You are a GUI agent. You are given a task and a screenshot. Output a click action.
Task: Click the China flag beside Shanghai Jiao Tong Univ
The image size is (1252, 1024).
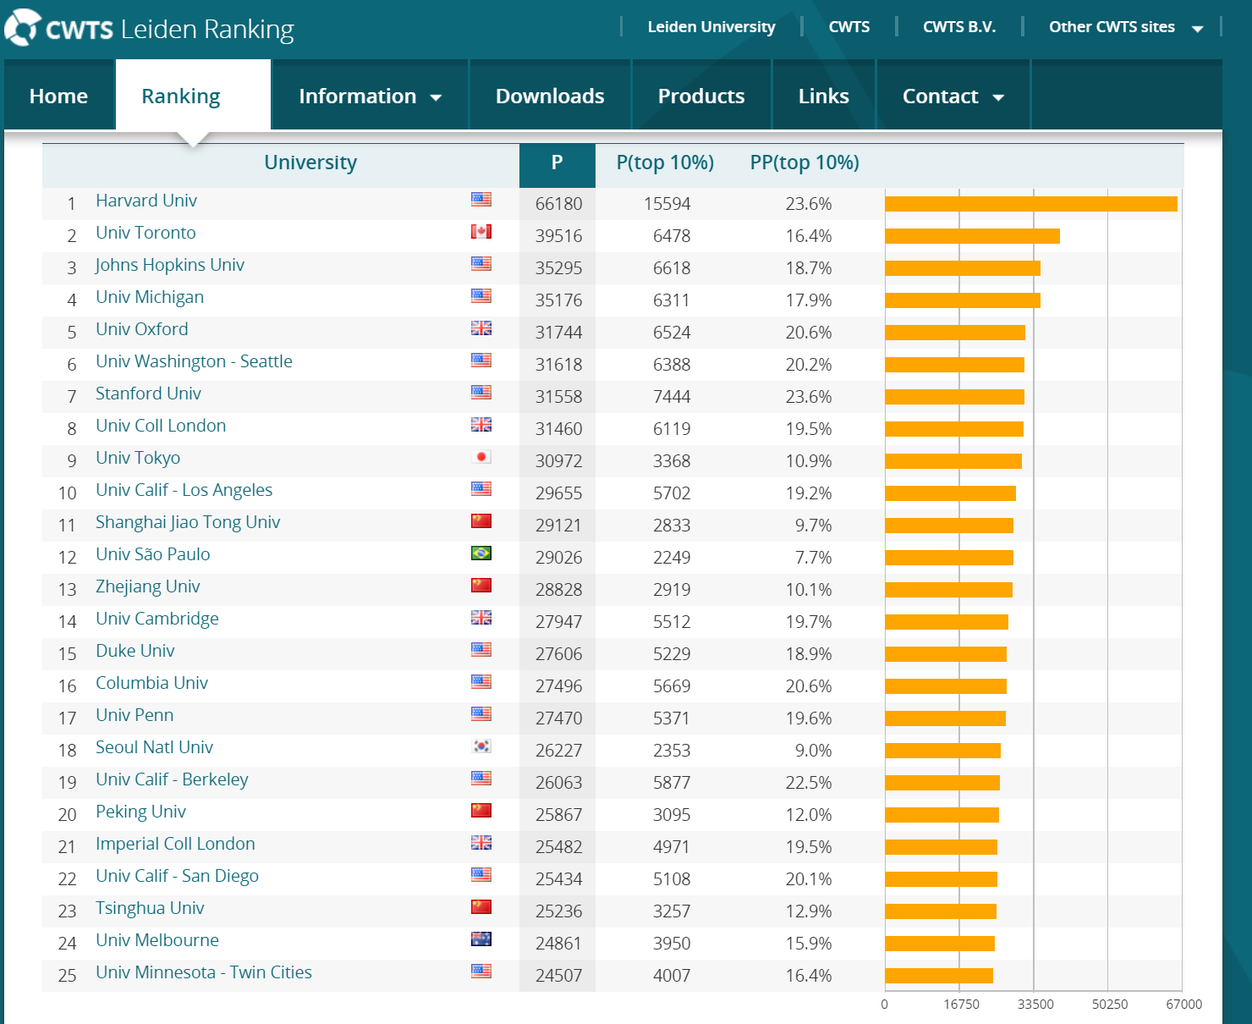[481, 521]
